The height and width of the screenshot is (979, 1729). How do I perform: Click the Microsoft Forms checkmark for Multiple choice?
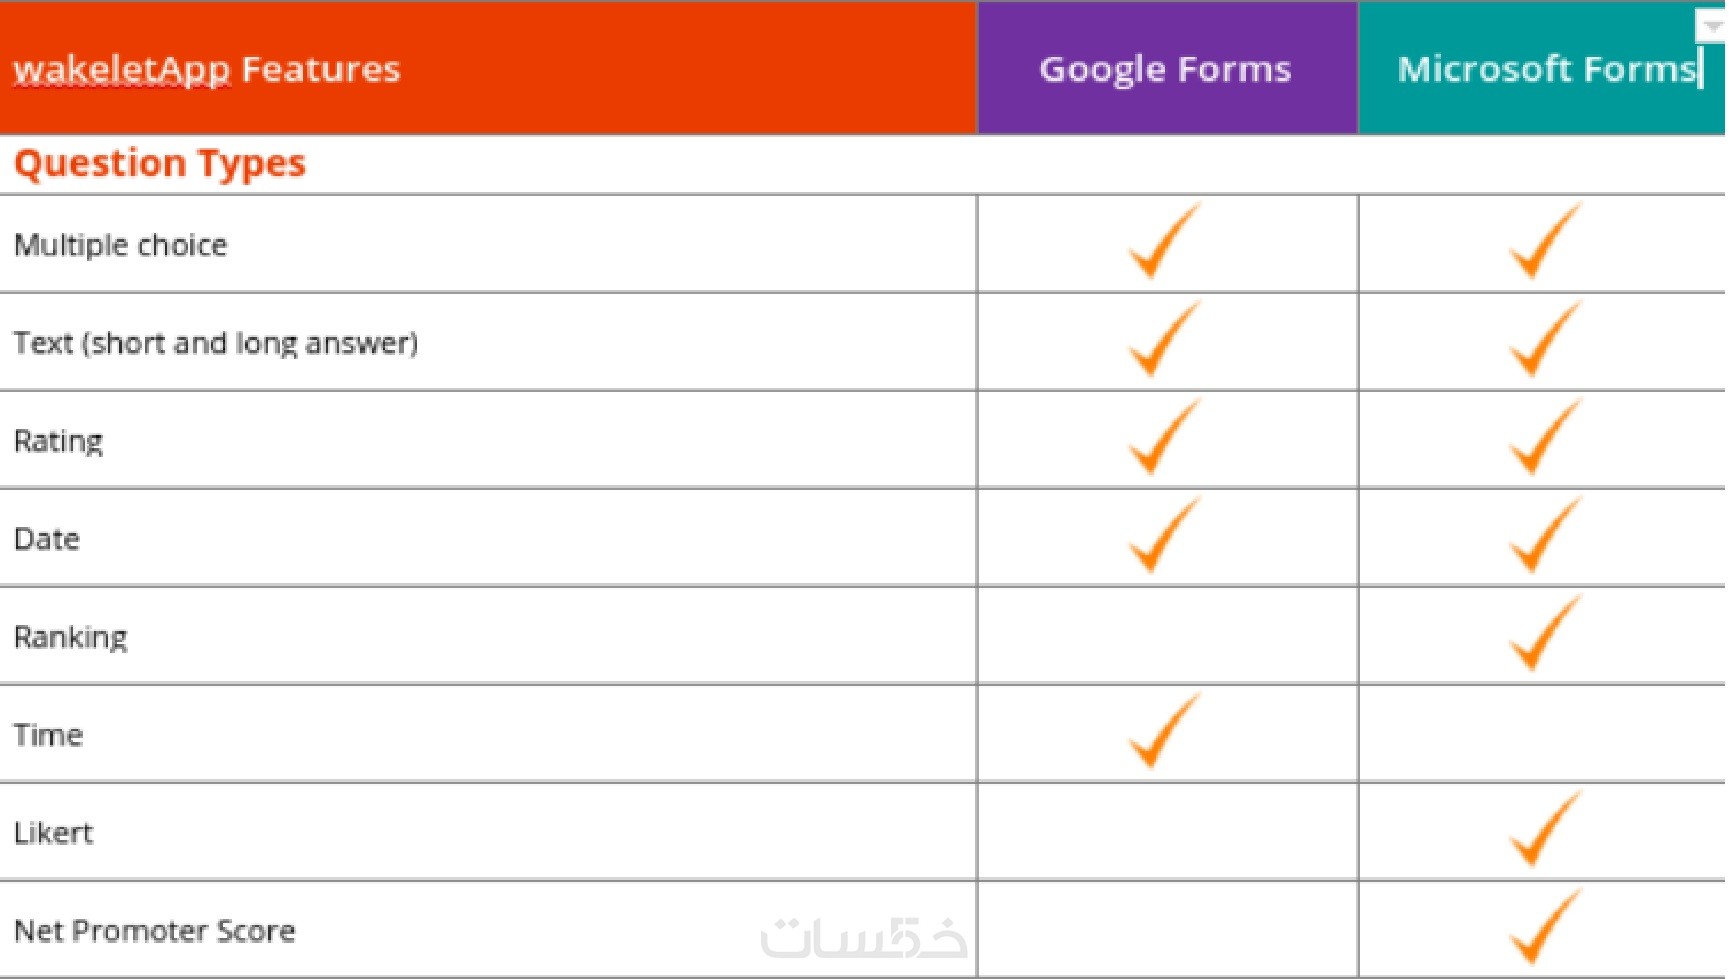coord(1544,242)
